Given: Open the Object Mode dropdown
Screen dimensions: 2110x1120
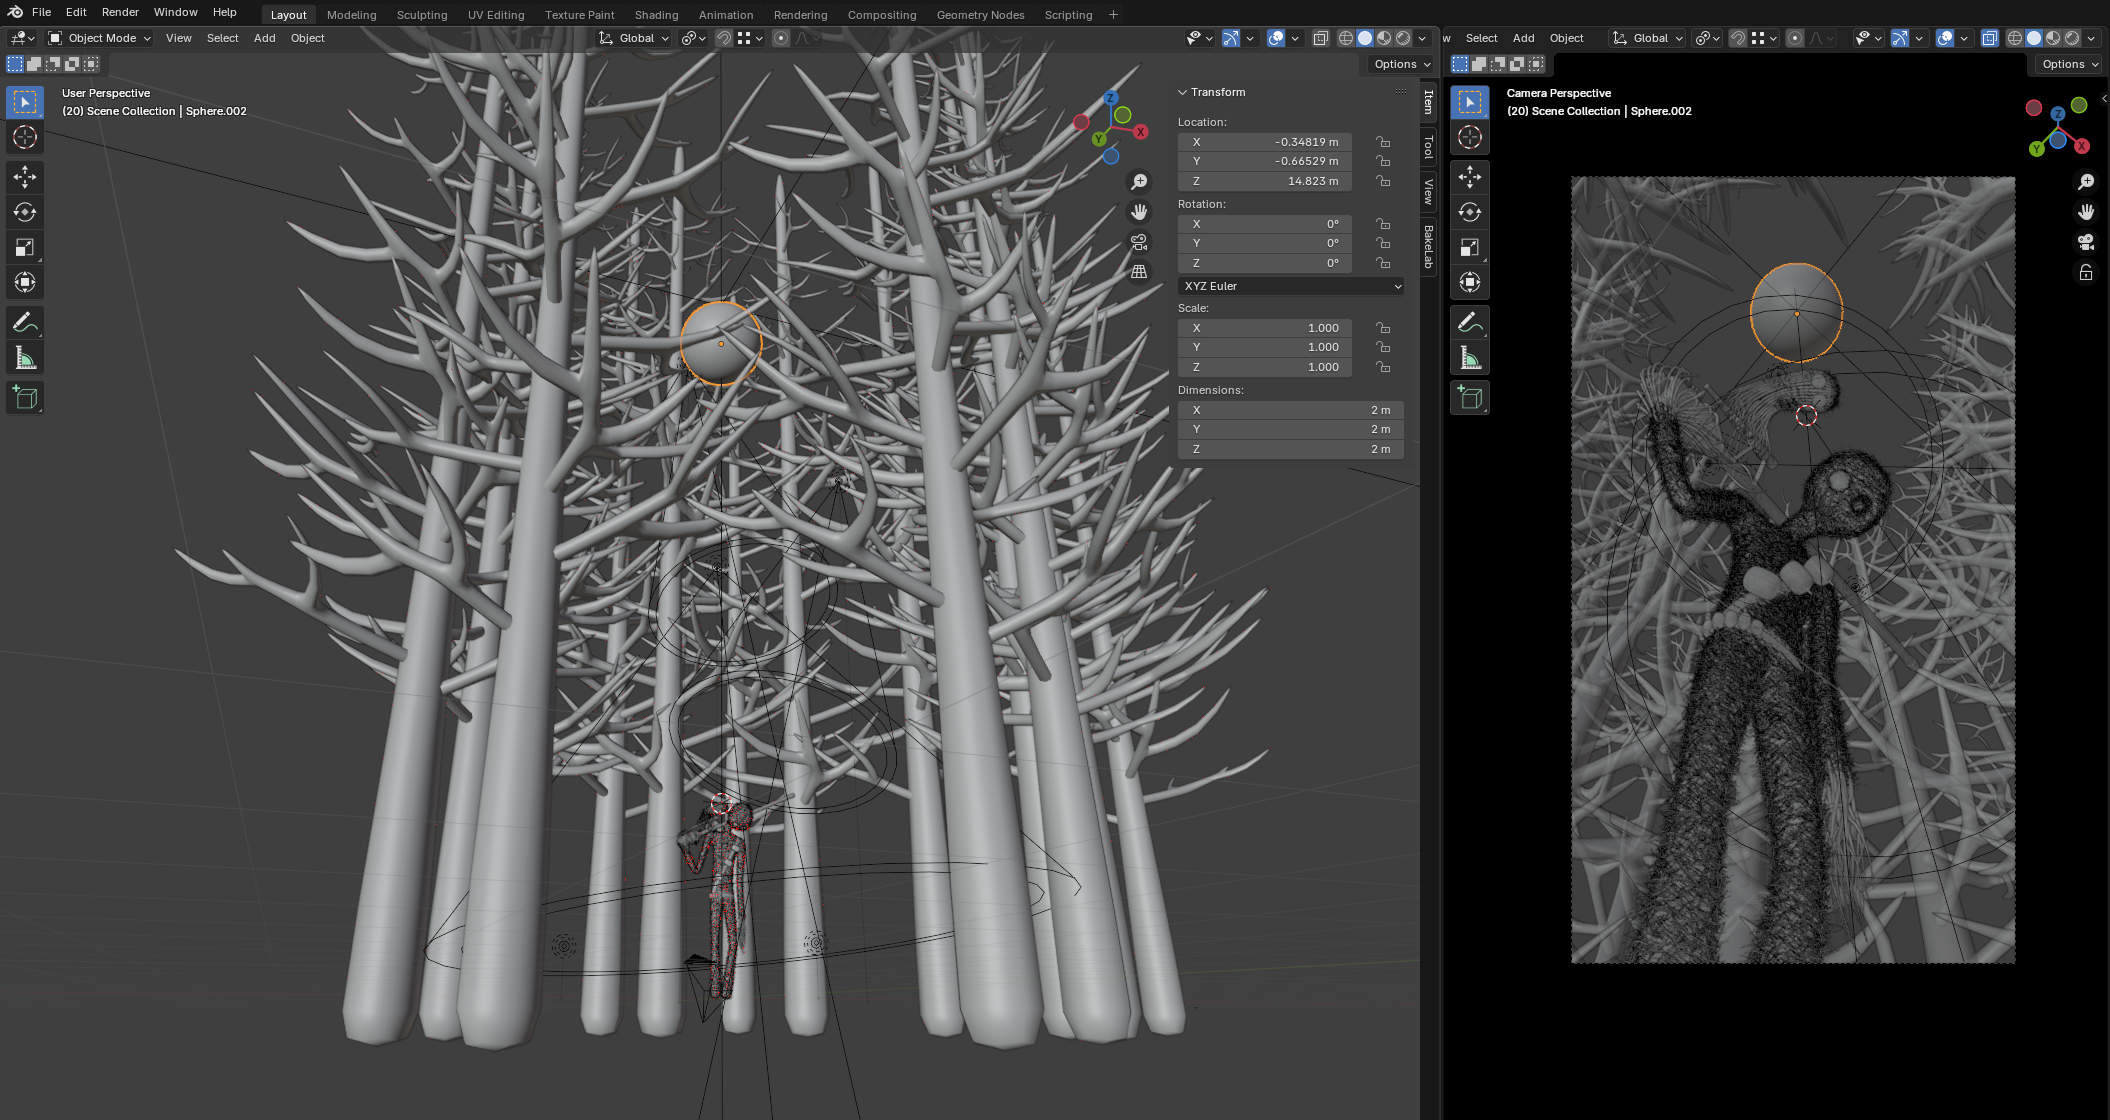Looking at the screenshot, I should (99, 38).
